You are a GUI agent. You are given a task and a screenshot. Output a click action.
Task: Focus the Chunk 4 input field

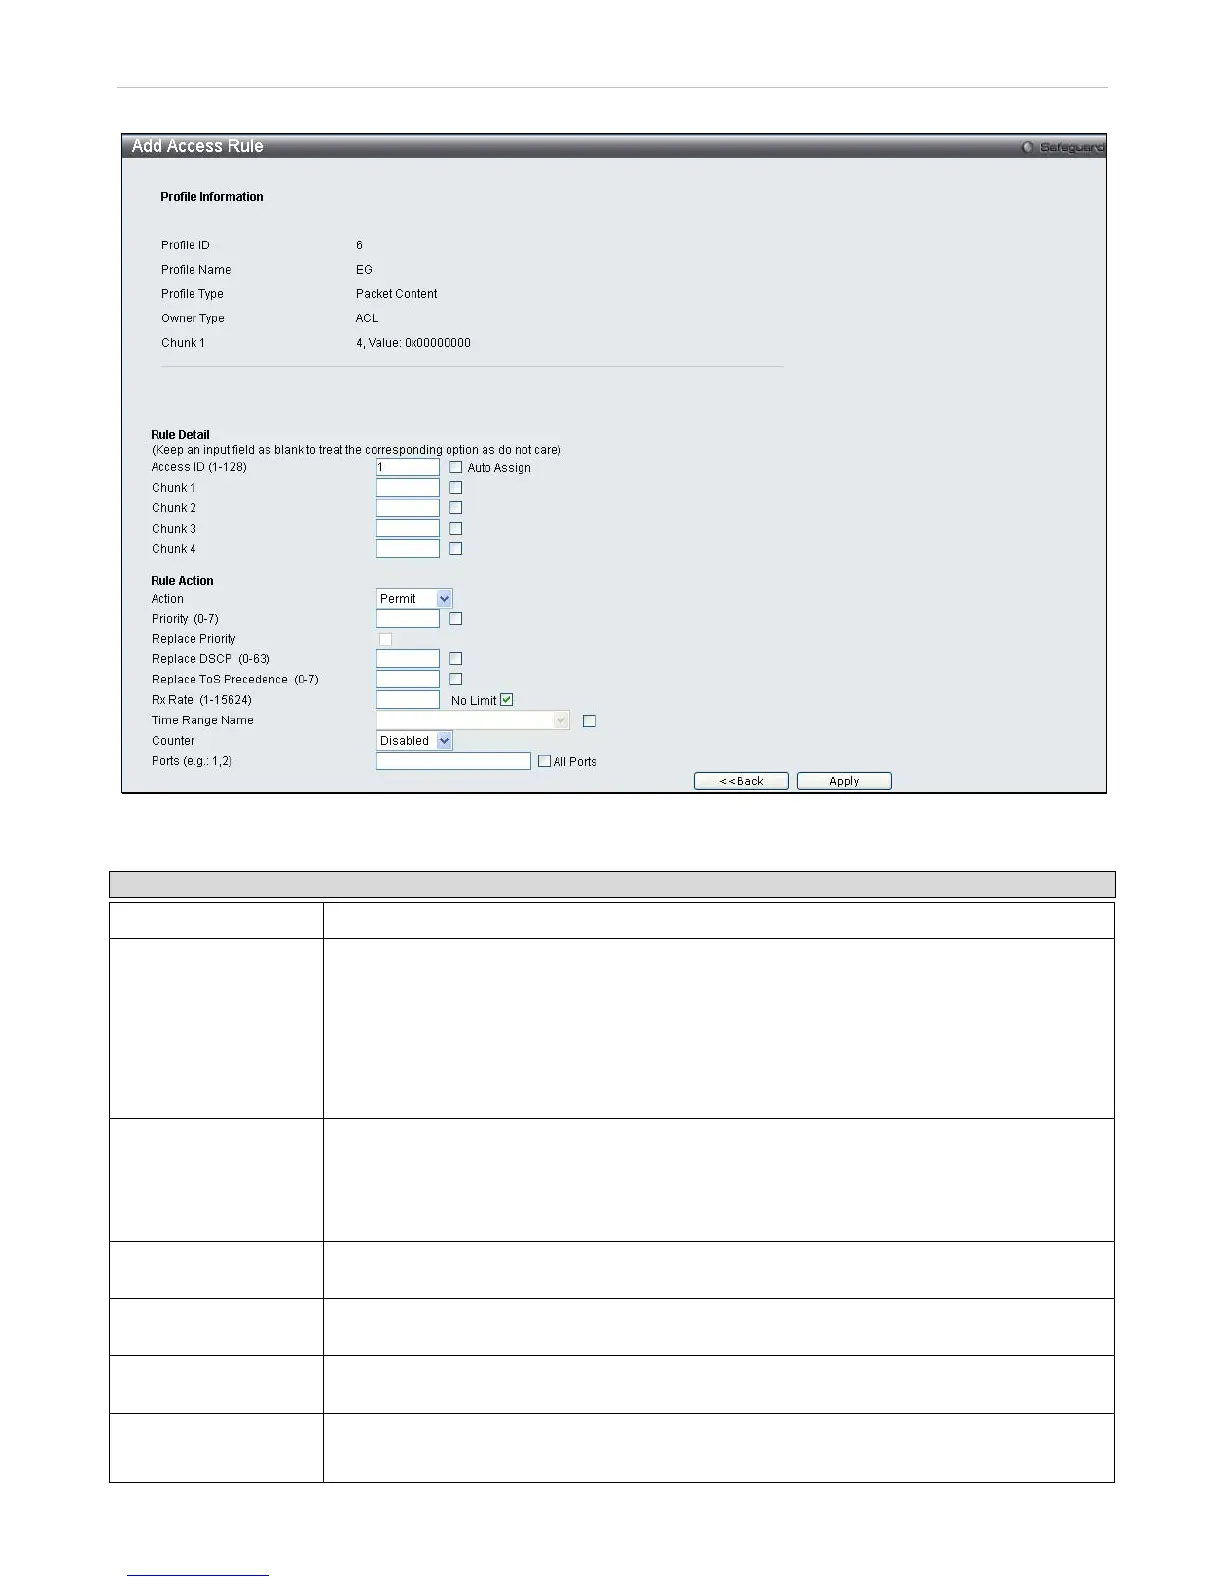point(408,548)
